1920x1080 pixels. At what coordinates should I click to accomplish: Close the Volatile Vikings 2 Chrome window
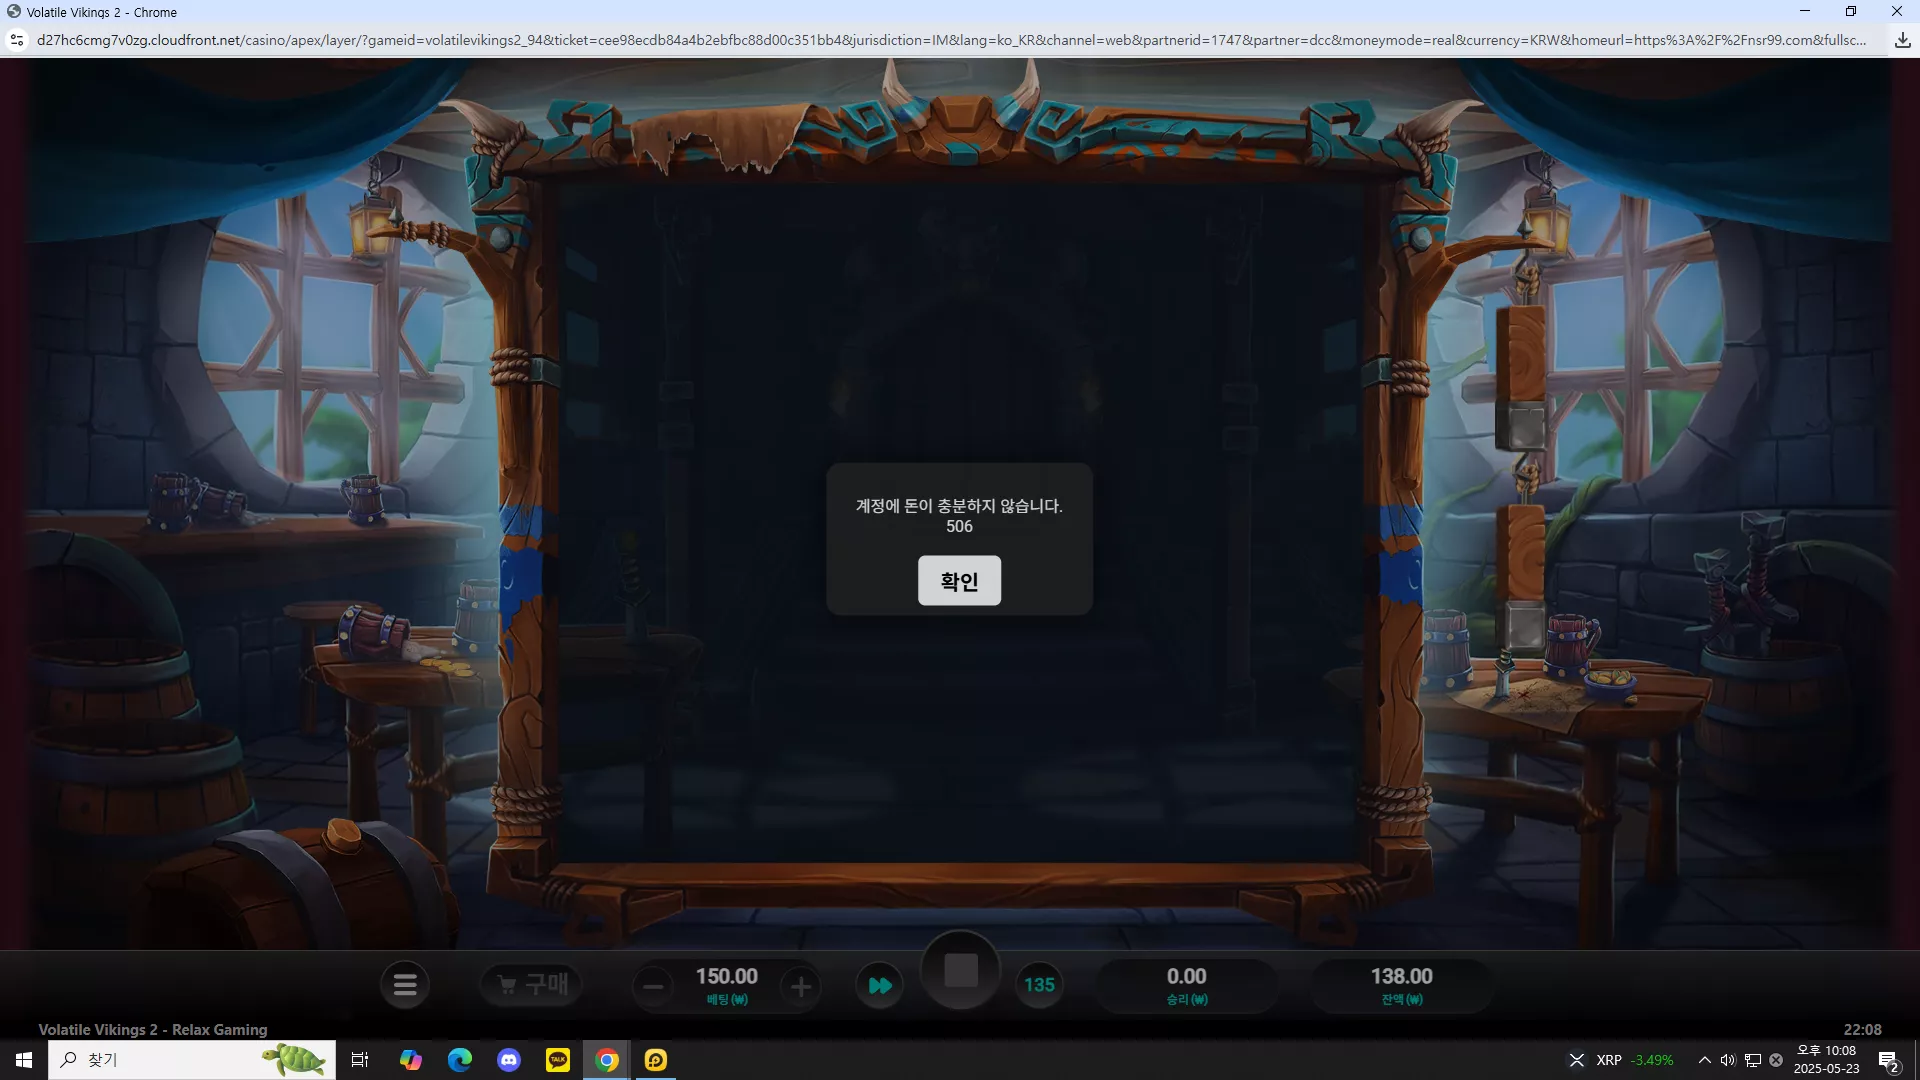[1897, 11]
